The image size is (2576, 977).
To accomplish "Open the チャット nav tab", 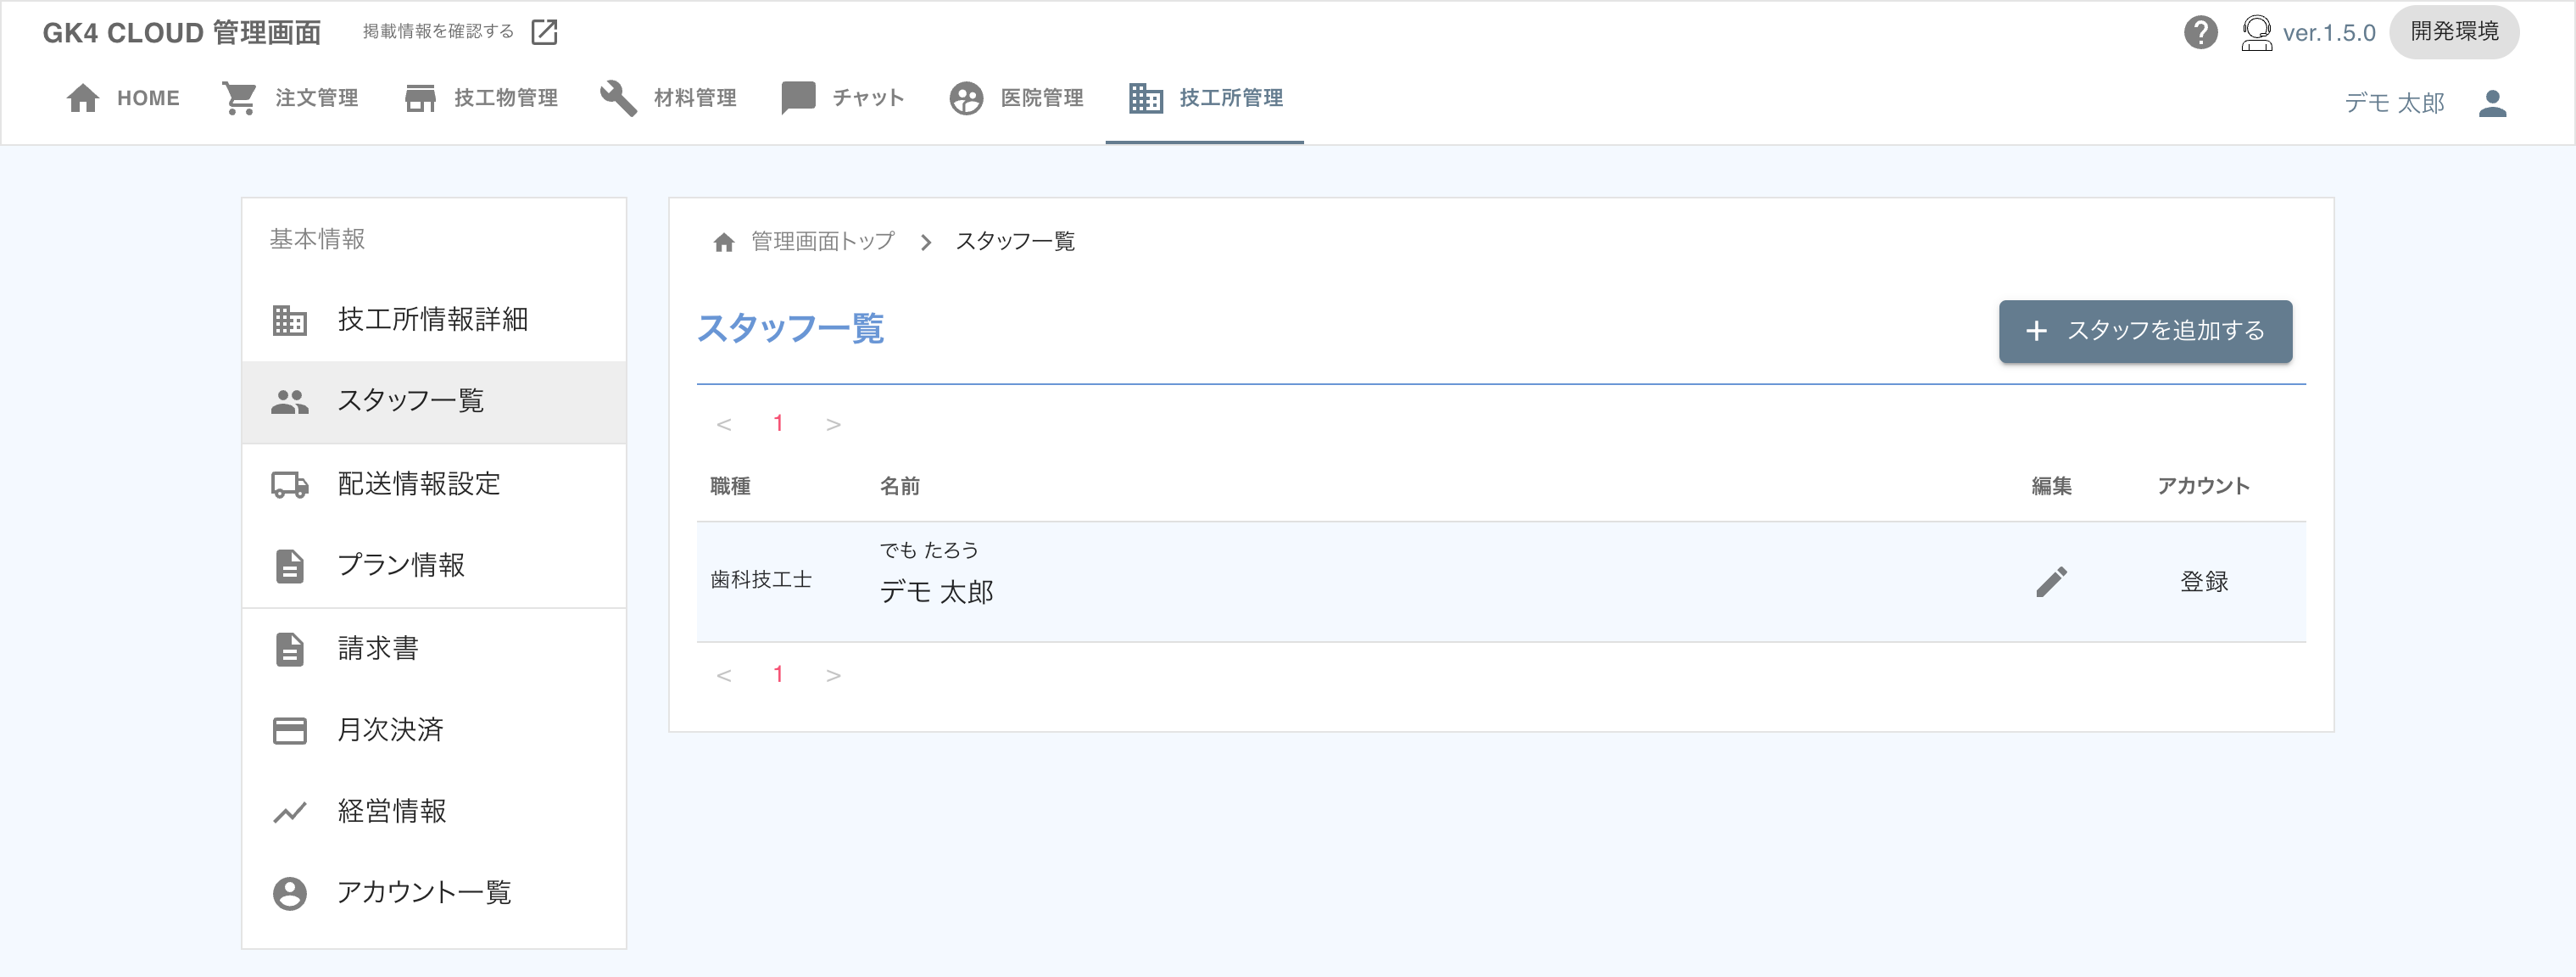I will 842,98.
